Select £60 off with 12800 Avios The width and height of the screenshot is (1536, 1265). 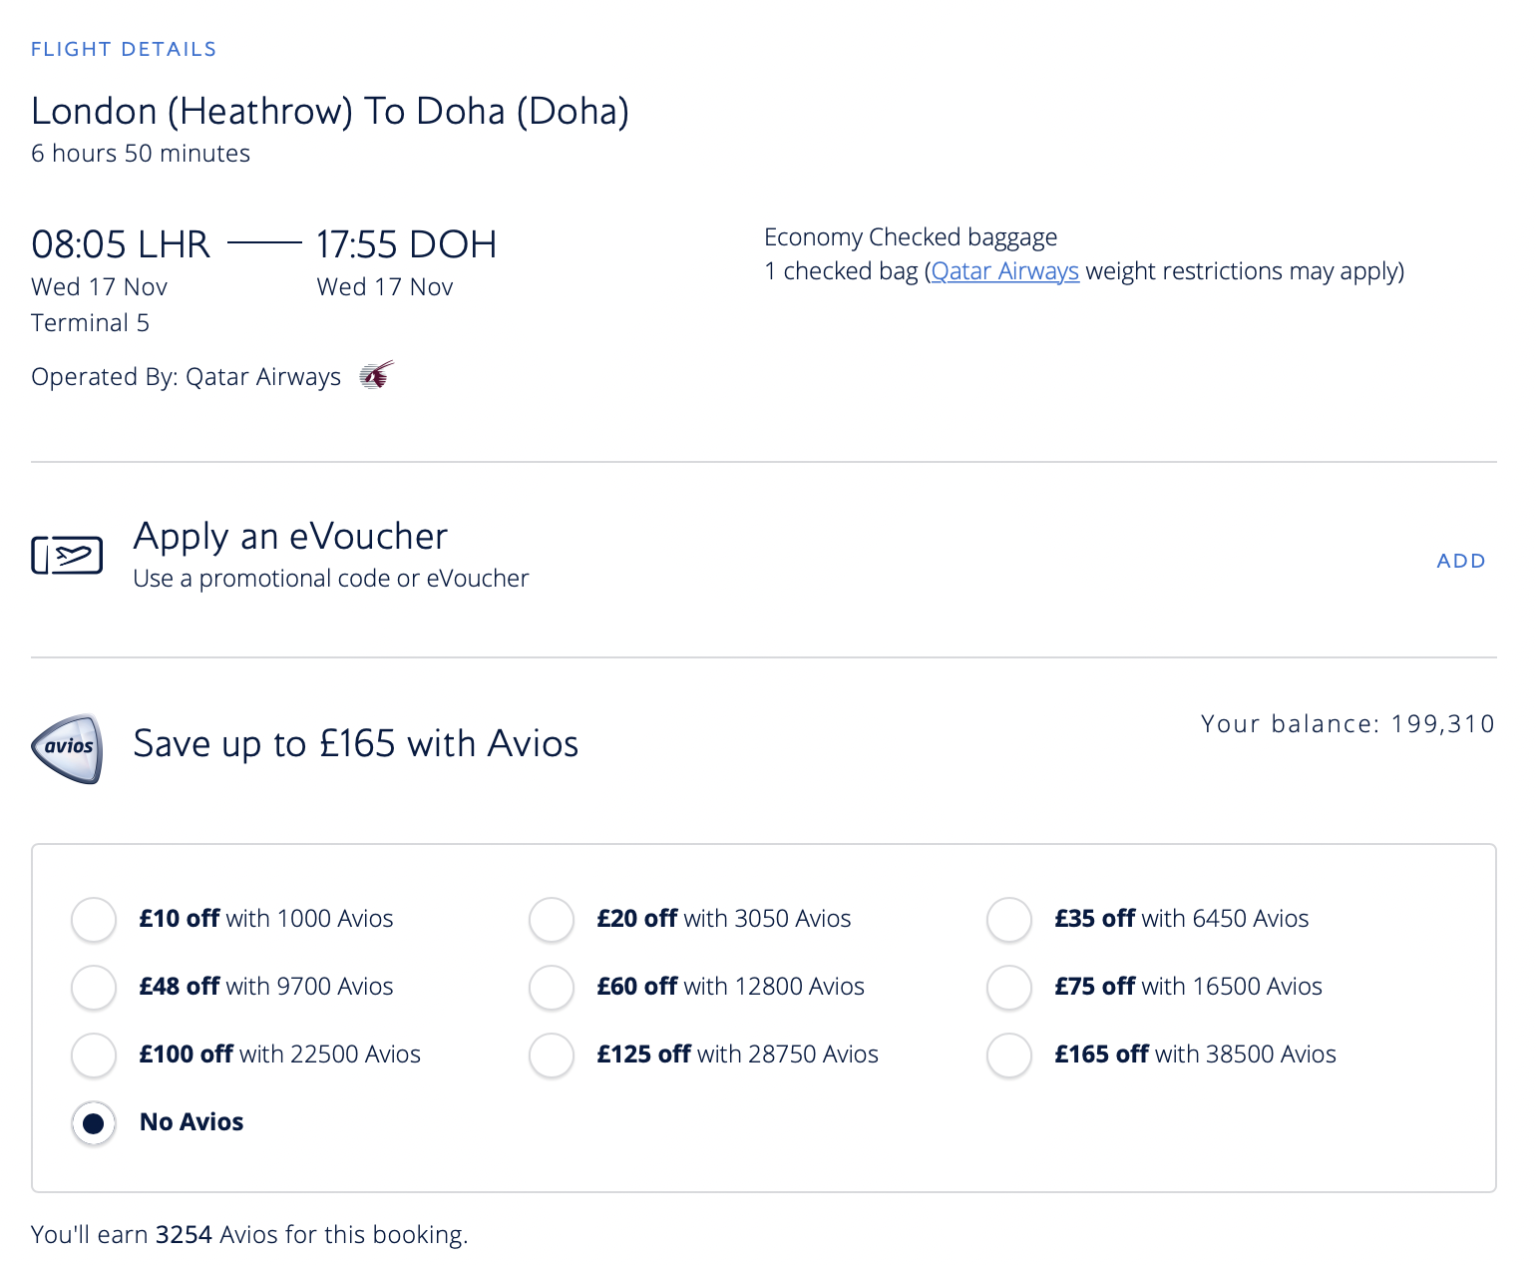(x=551, y=988)
